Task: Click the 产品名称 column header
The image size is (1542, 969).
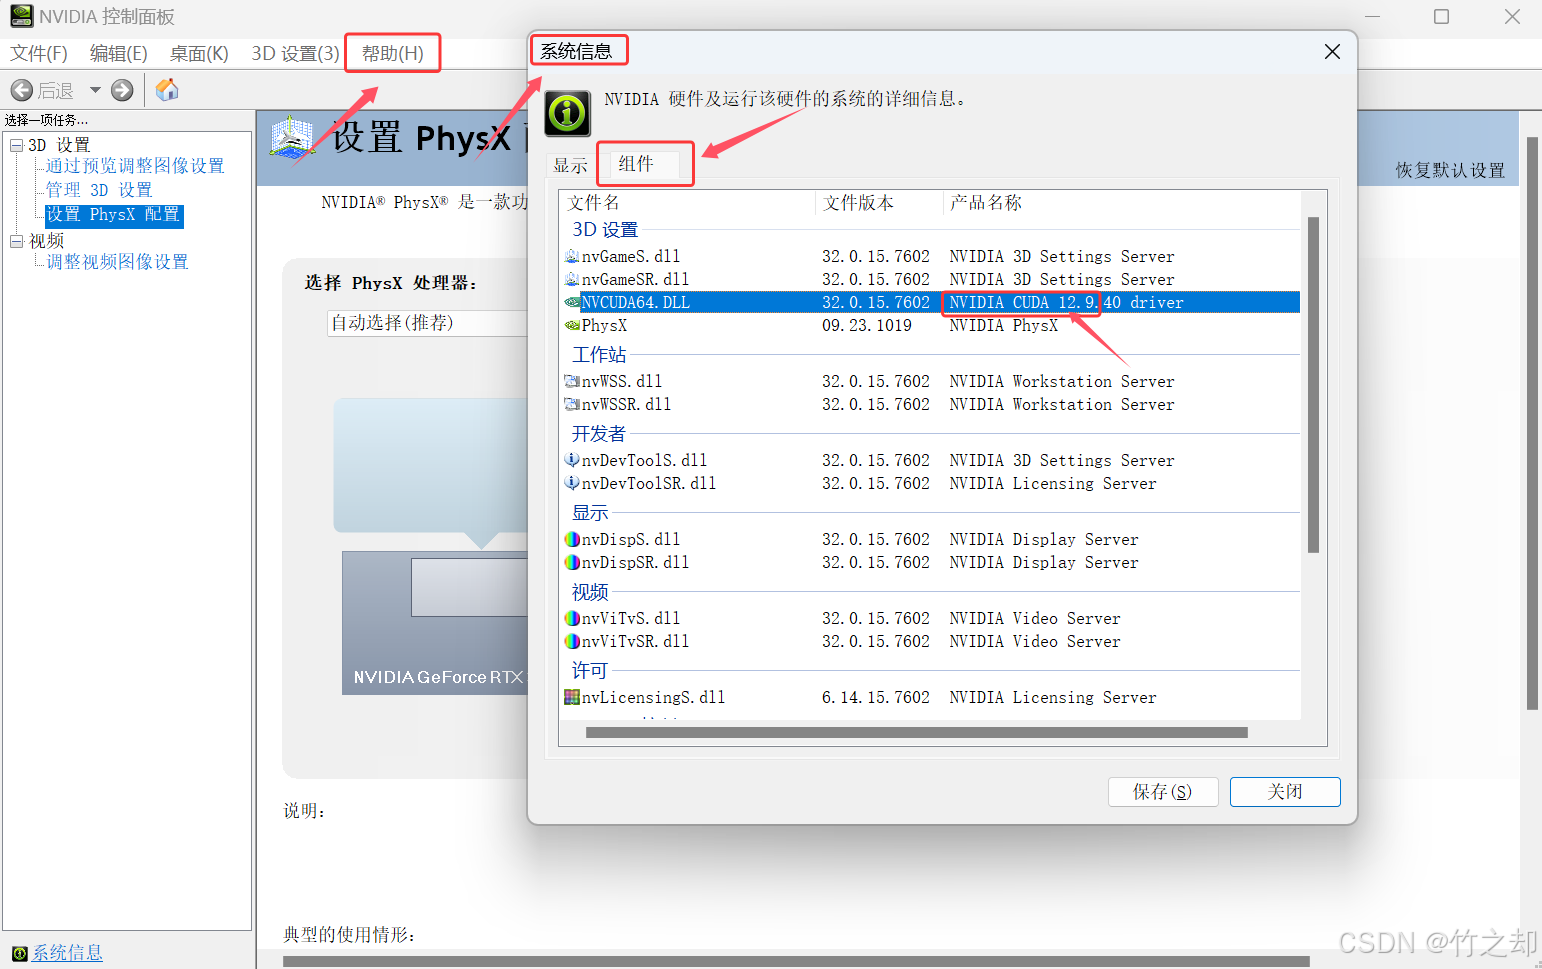Action: [x=1122, y=203]
